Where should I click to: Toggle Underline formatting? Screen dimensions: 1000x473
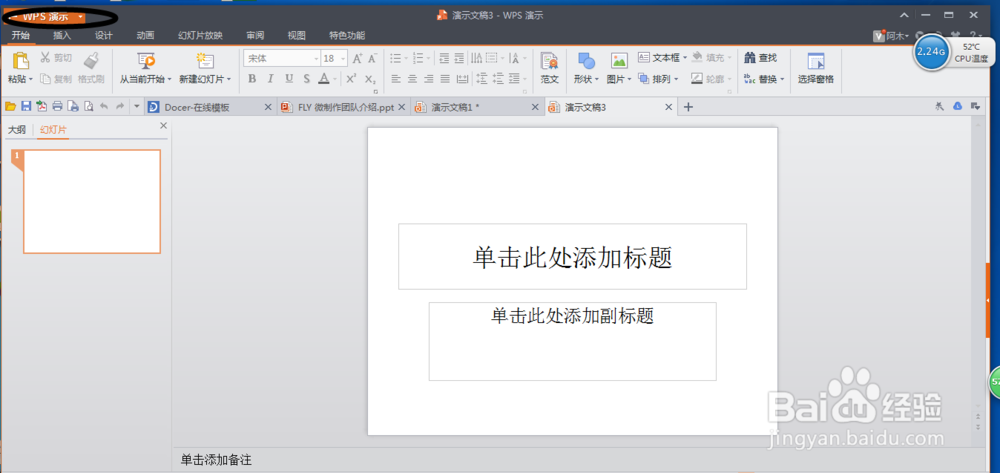[x=289, y=79]
